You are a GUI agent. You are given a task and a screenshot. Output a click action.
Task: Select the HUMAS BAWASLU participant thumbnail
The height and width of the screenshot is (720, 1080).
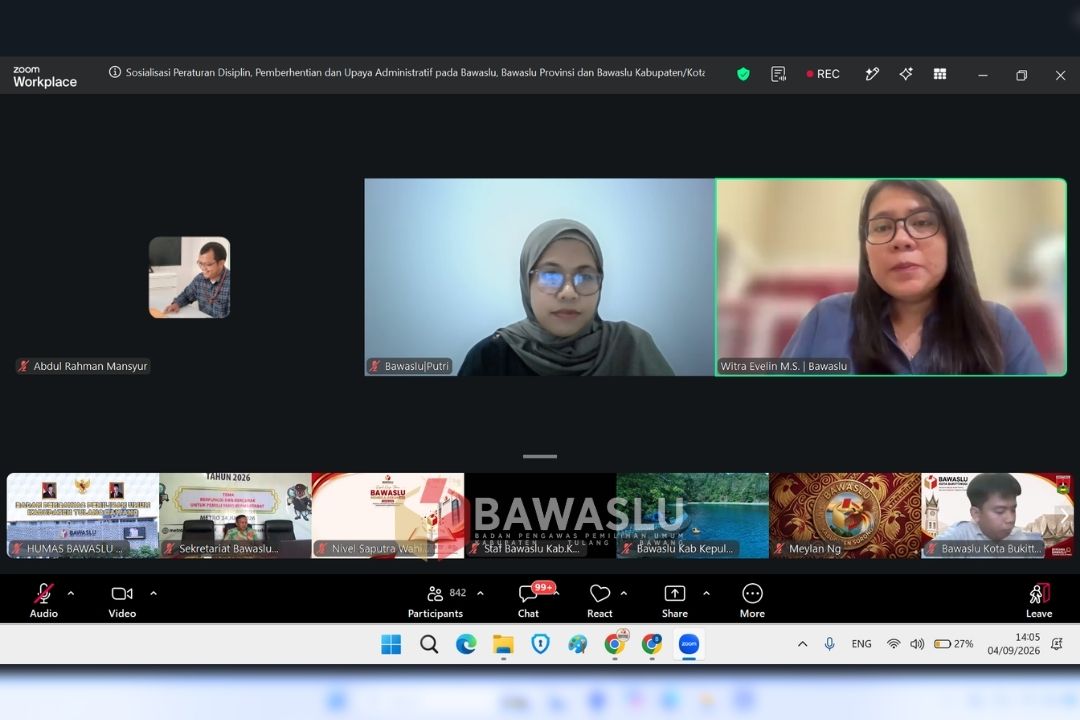pyautogui.click(x=83, y=515)
